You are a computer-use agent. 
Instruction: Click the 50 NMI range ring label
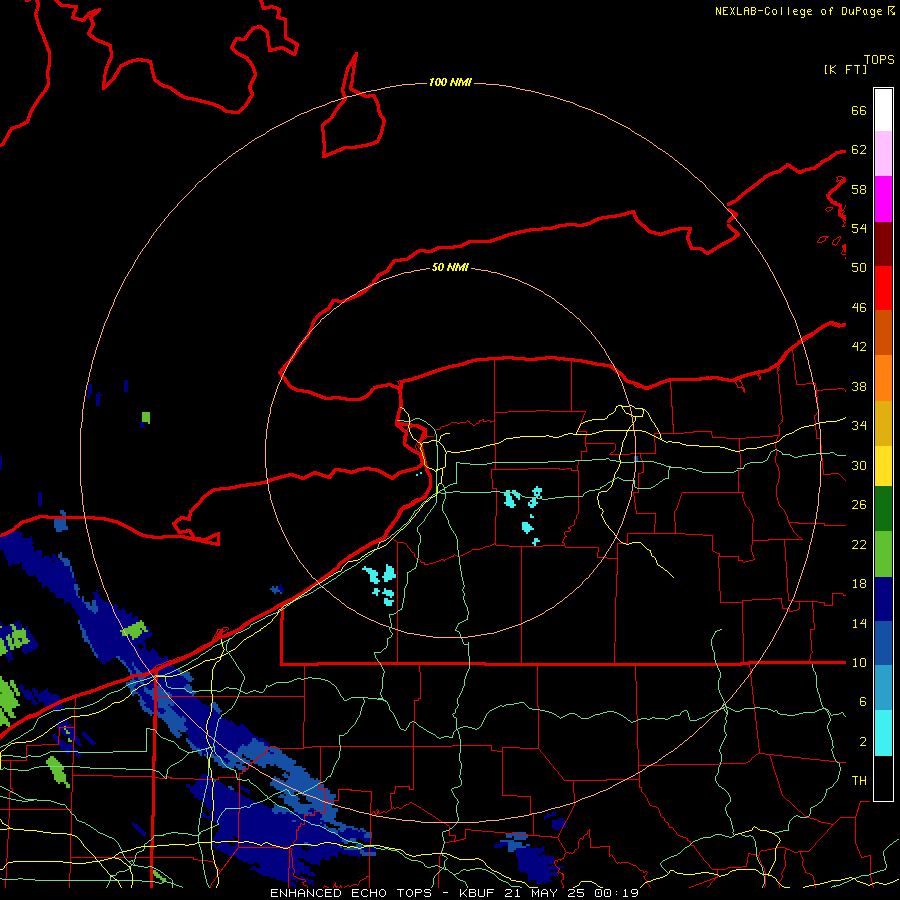(450, 267)
